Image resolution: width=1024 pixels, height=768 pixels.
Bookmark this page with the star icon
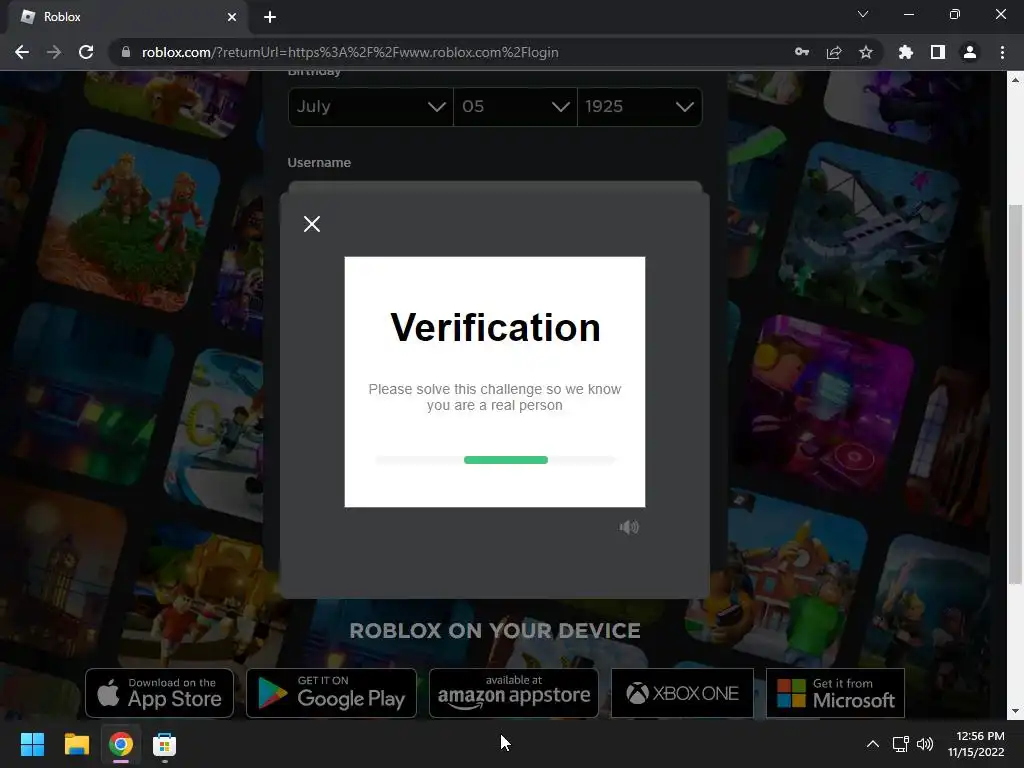(866, 52)
